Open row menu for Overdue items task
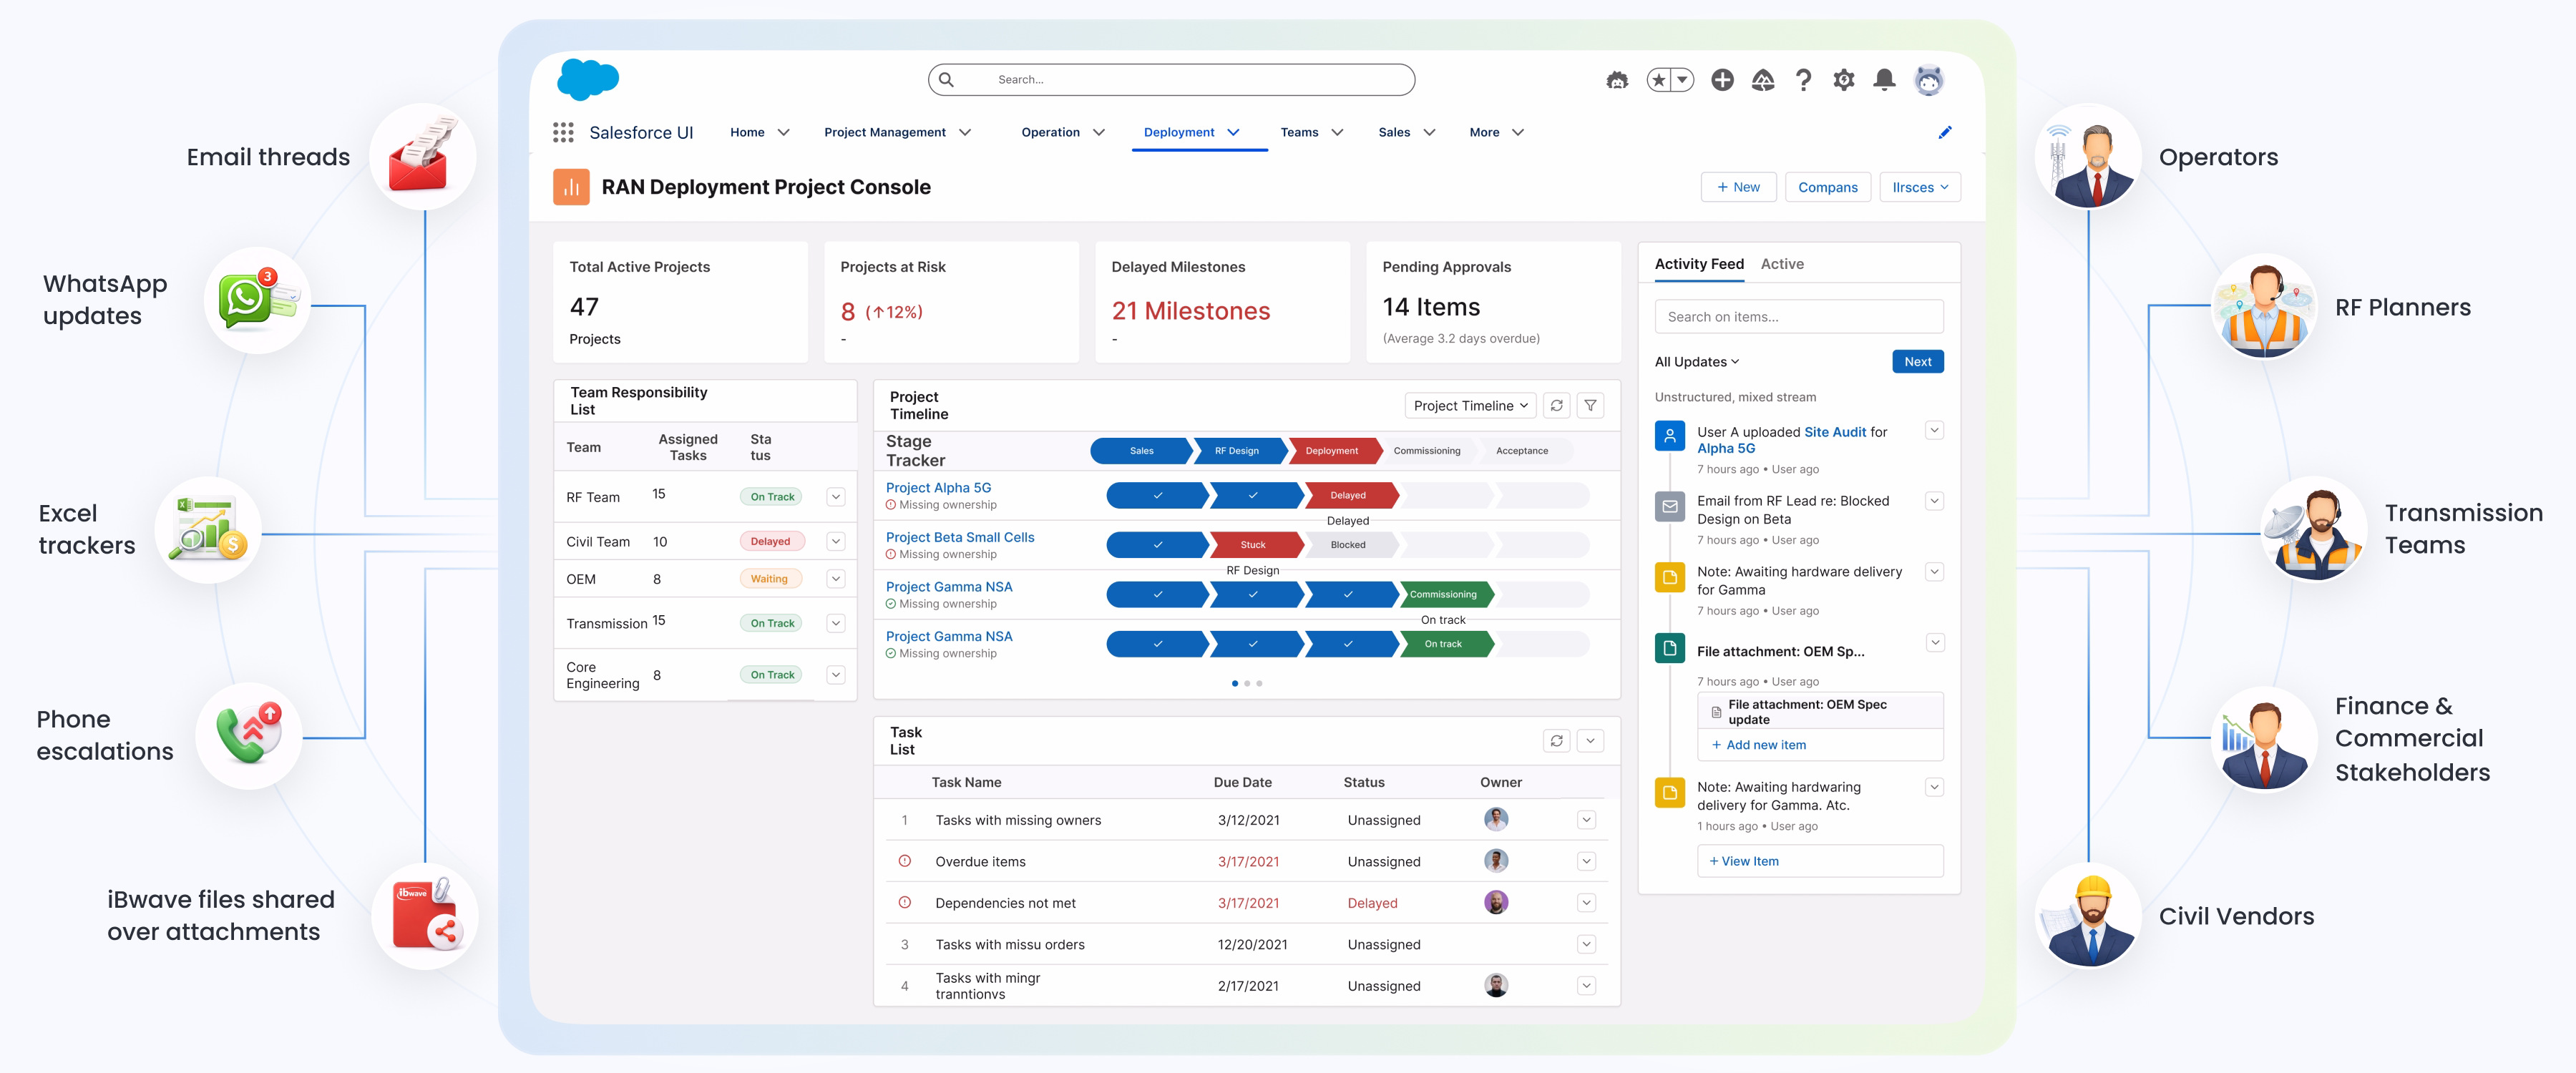2576x1073 pixels. 1586,861
